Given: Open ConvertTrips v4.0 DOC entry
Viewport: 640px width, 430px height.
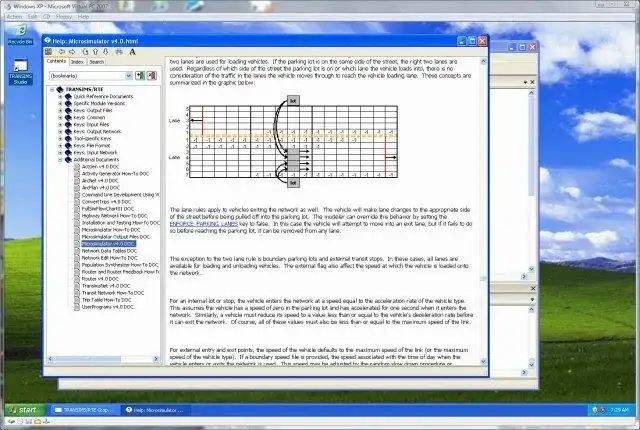Looking at the screenshot, I should click(x=107, y=202).
